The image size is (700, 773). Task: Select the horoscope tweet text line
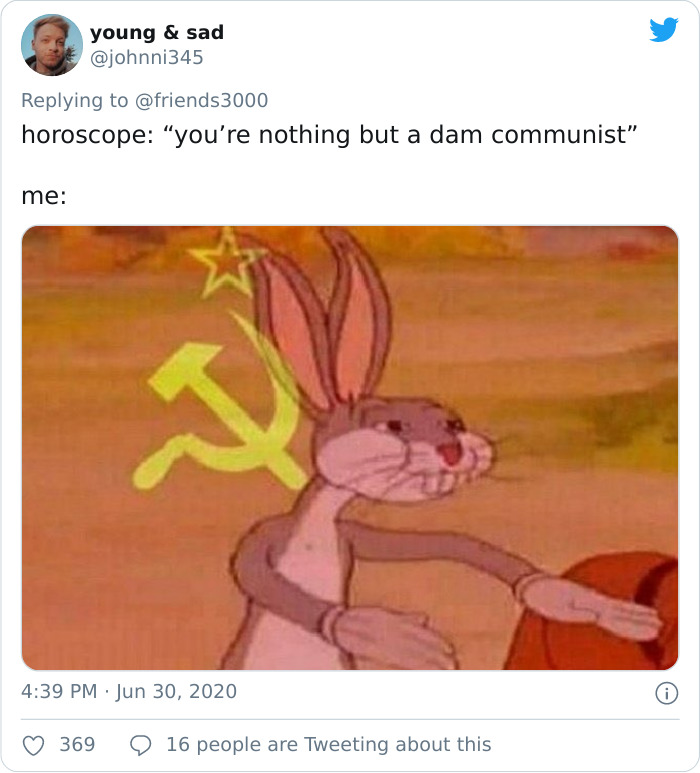[329, 135]
